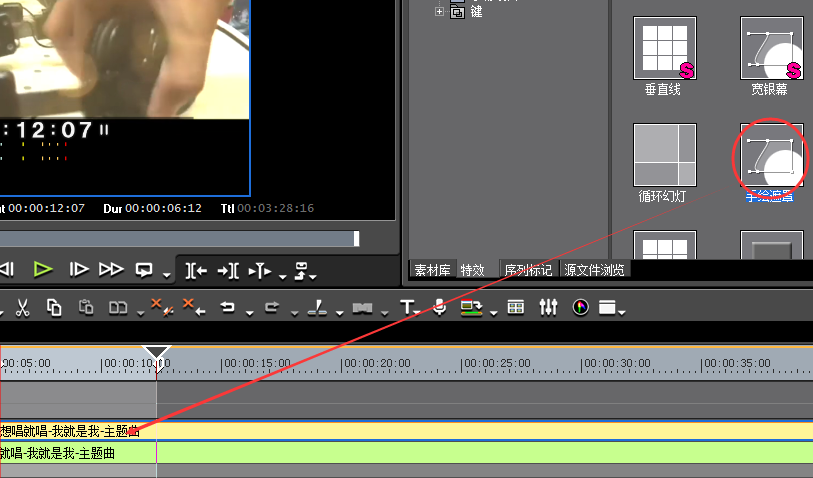813x478 pixels.
Task: Open the Redo history dropdown arrow
Action: point(295,313)
